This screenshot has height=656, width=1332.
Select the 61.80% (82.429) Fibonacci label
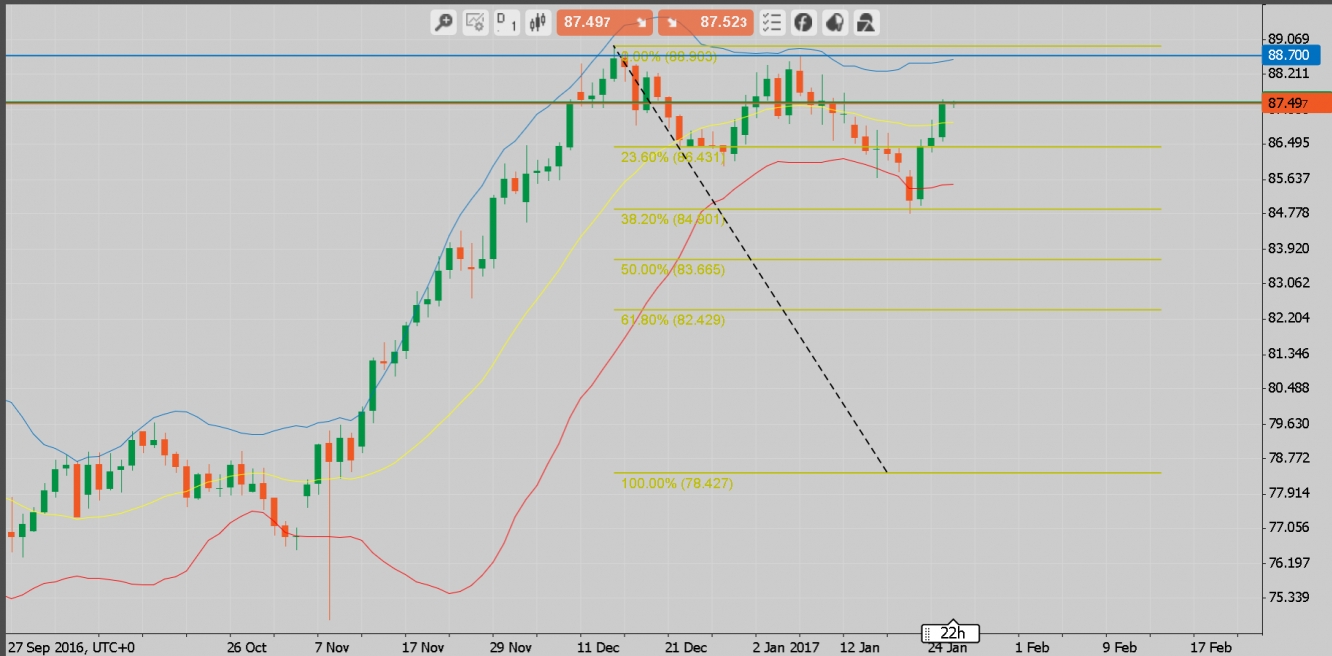pyautogui.click(x=673, y=319)
